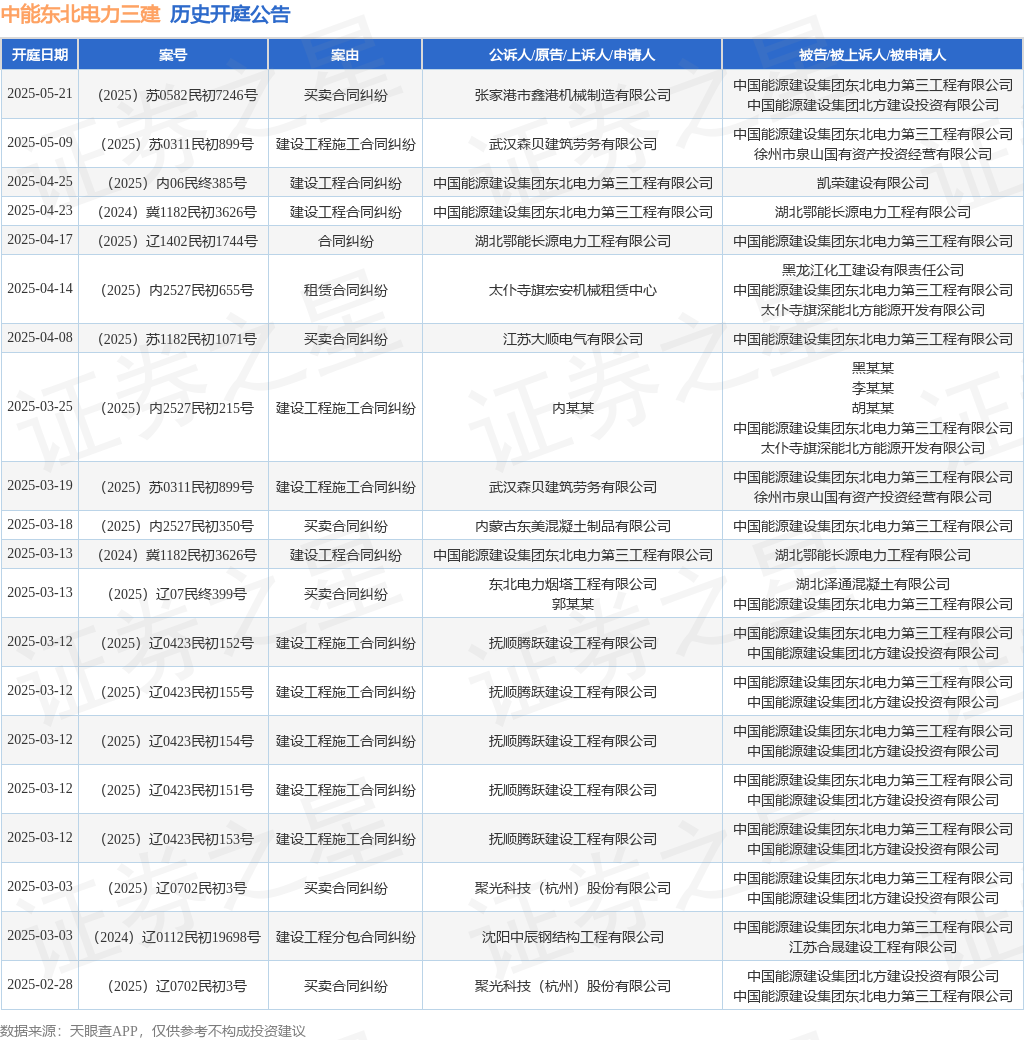Click date cell 2025-05-09

[40, 143]
